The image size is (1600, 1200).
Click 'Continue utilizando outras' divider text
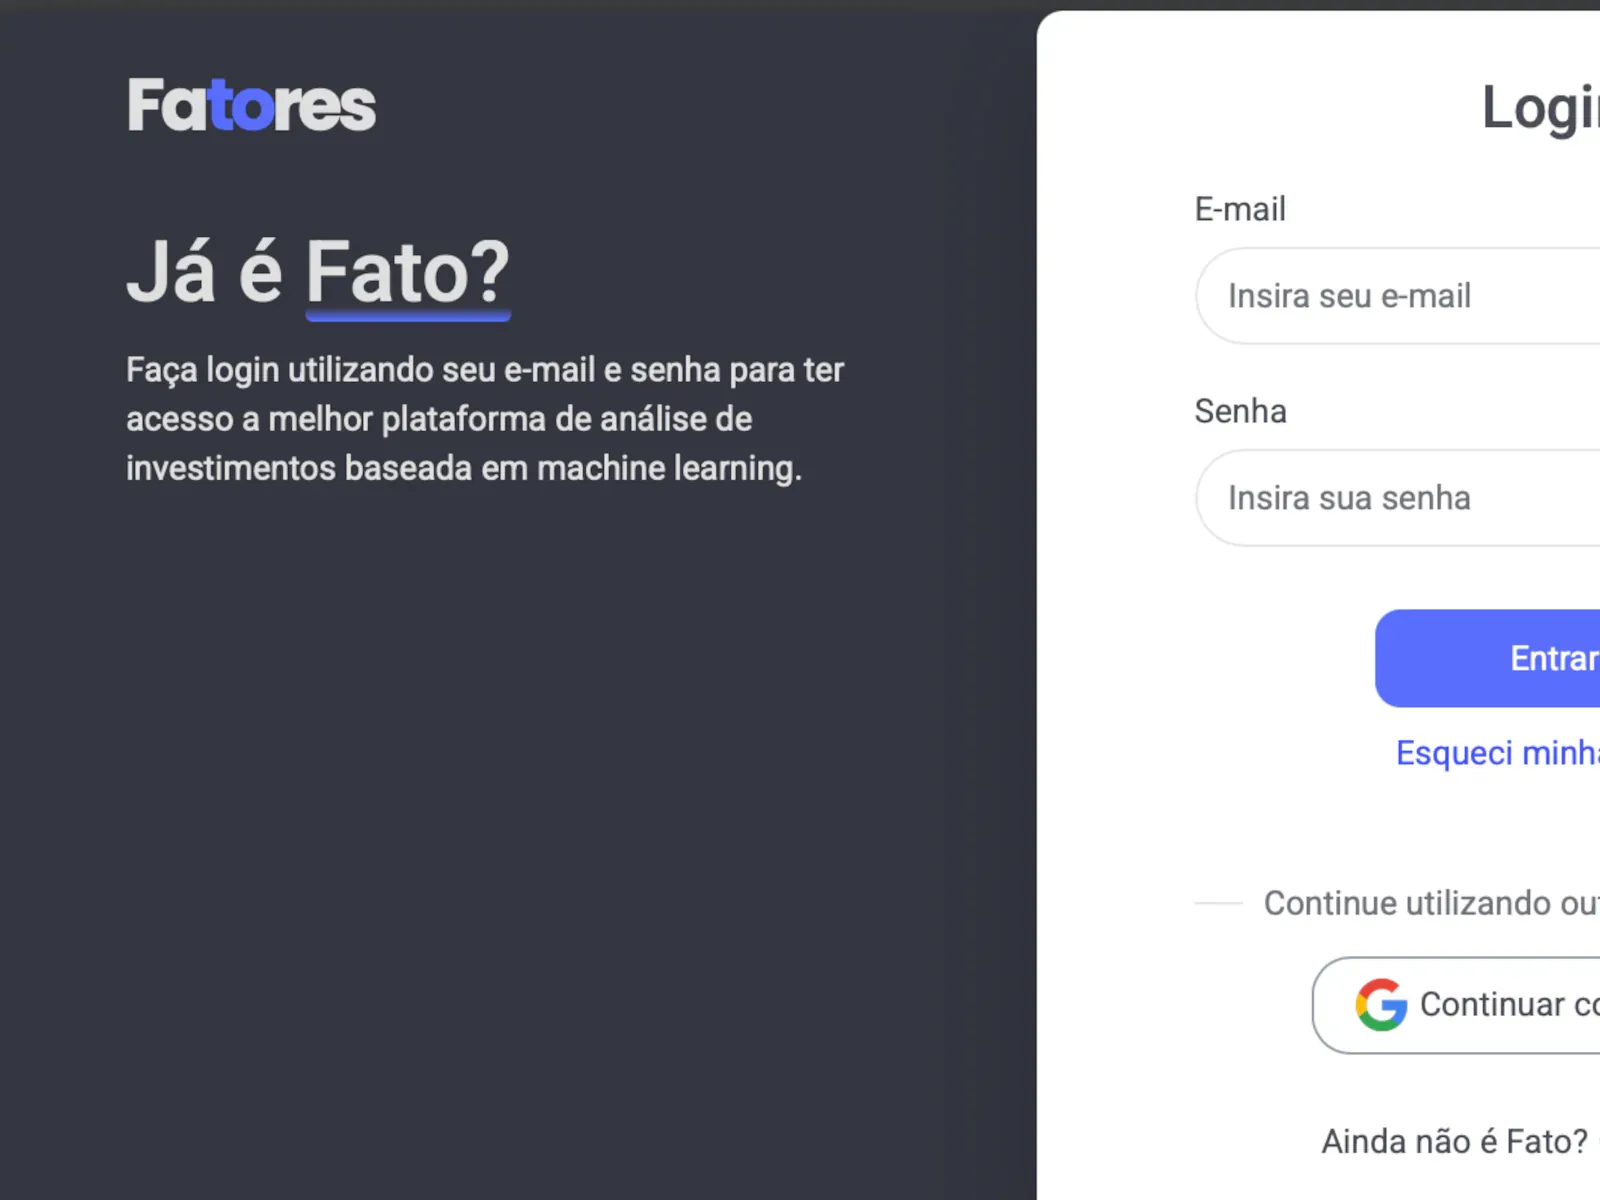[x=1428, y=903]
